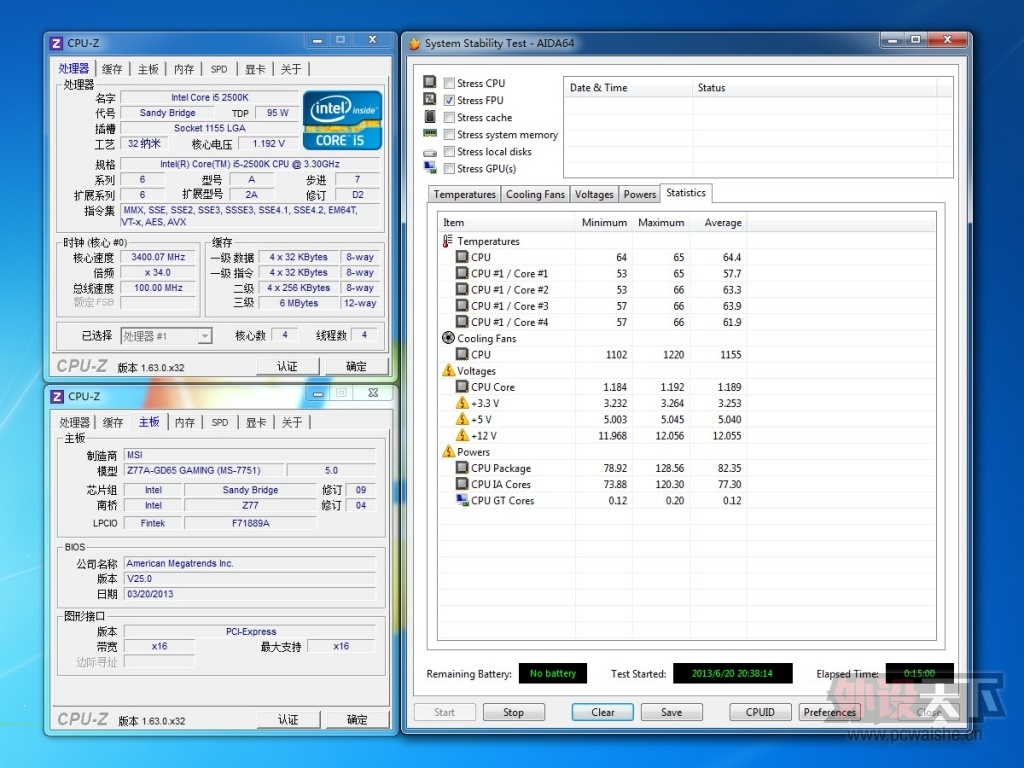
Task: Switch to the Temperatures tab in AIDA64
Action: click(x=464, y=194)
